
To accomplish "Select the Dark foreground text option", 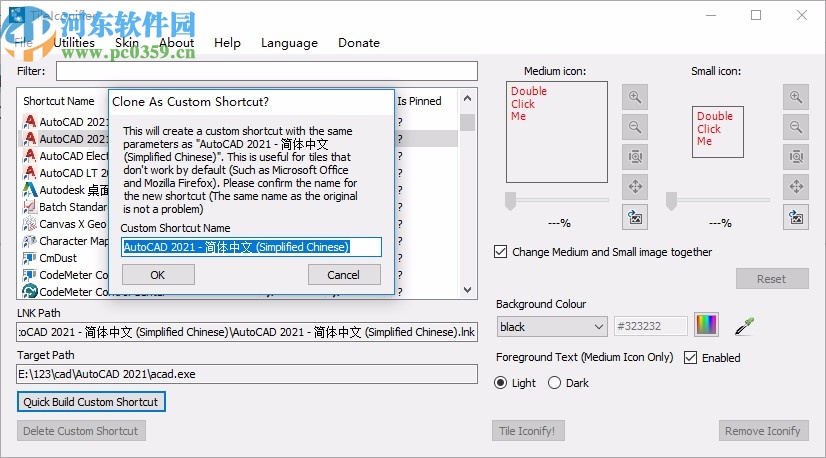I will point(554,383).
